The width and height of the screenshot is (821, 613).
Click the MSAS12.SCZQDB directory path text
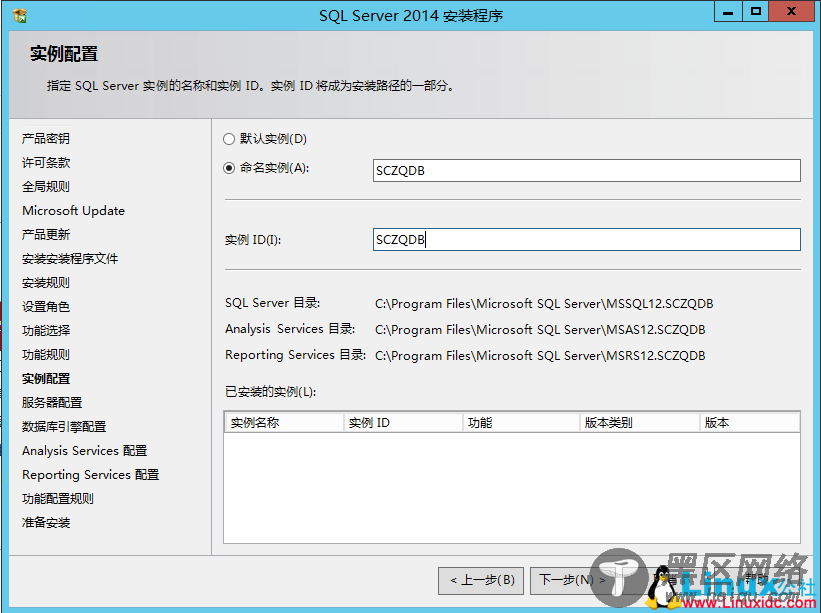pos(540,330)
